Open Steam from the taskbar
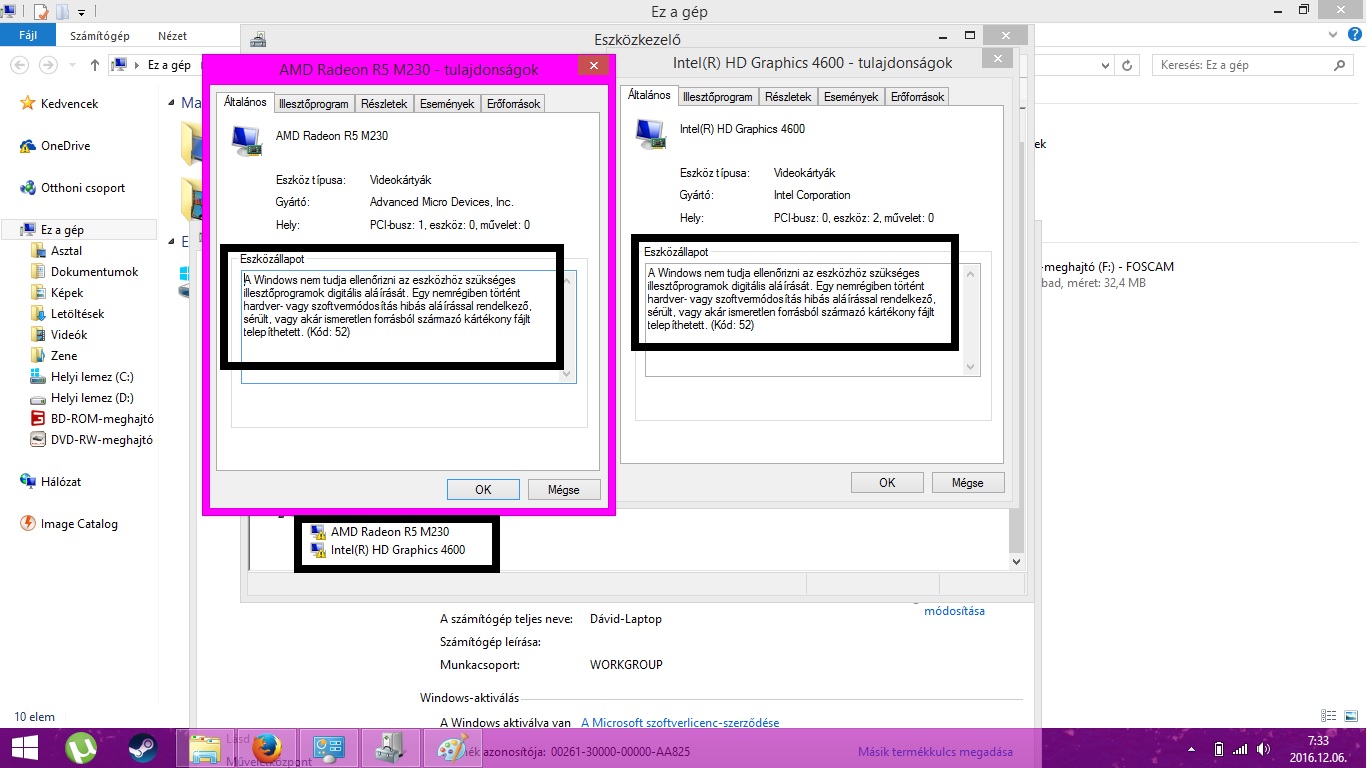The image size is (1367, 768). coord(143,748)
